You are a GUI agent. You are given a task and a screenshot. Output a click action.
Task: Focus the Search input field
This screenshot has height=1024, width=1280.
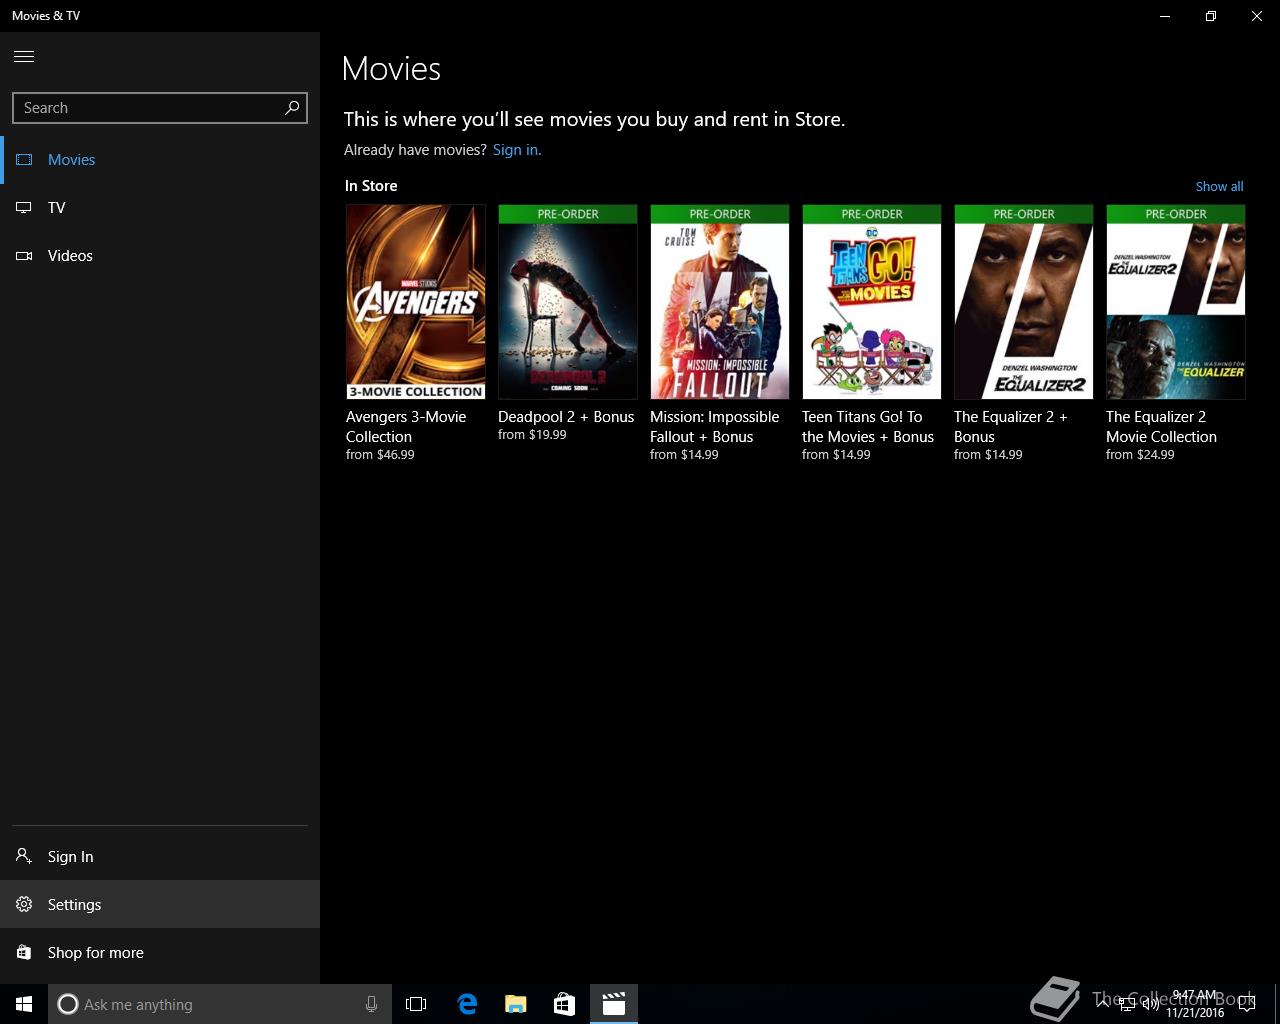pyautogui.click(x=160, y=108)
